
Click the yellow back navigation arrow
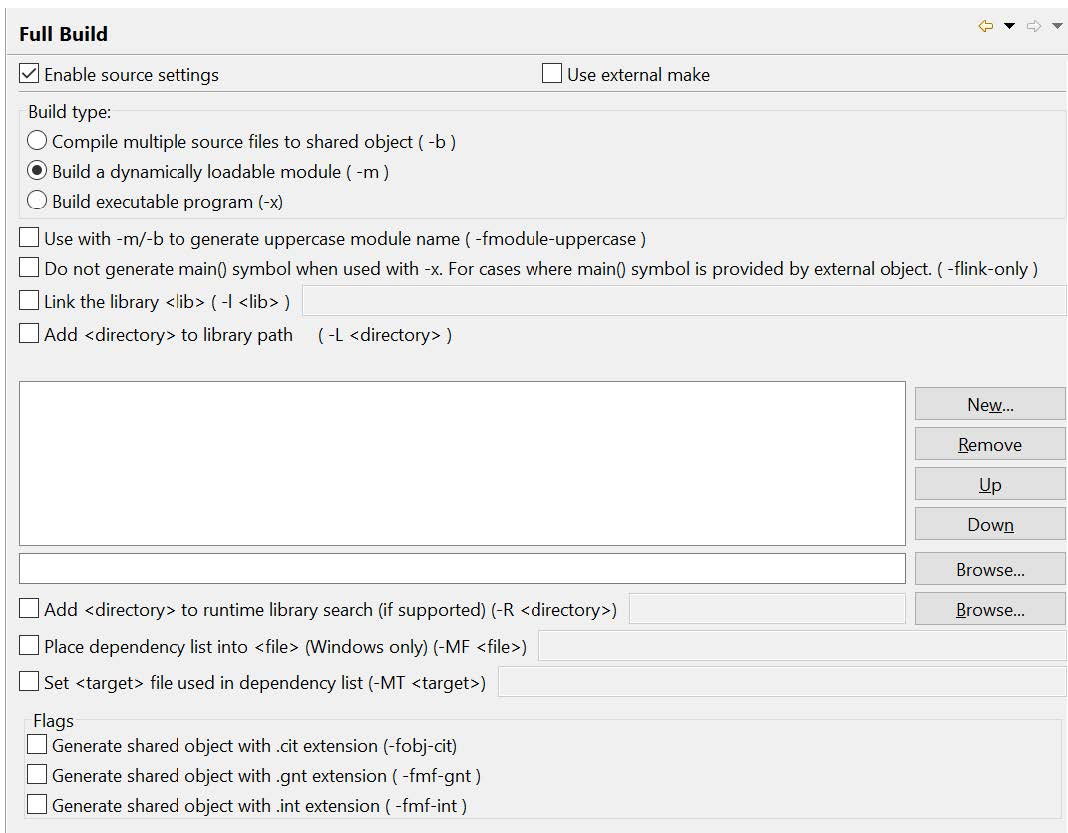[x=986, y=26]
